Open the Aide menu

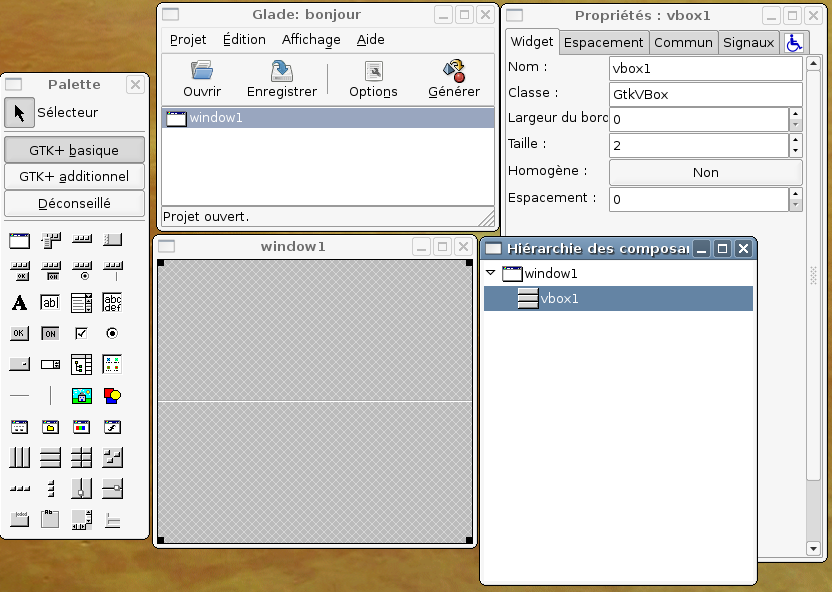pos(370,40)
